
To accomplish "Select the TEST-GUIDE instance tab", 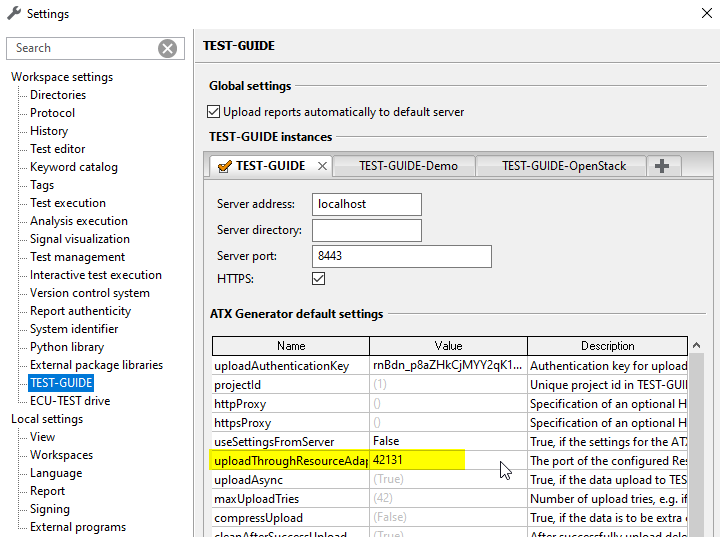I will (270, 166).
